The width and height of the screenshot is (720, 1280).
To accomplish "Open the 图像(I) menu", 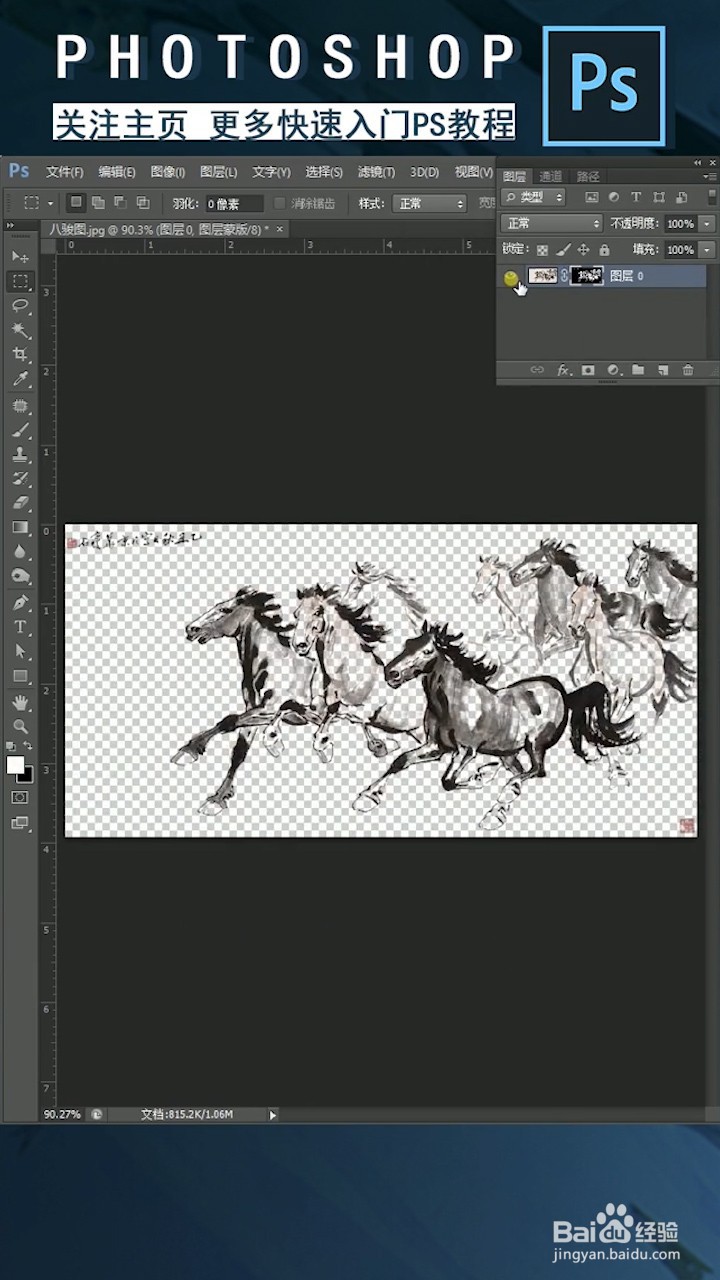I will 168,172.
